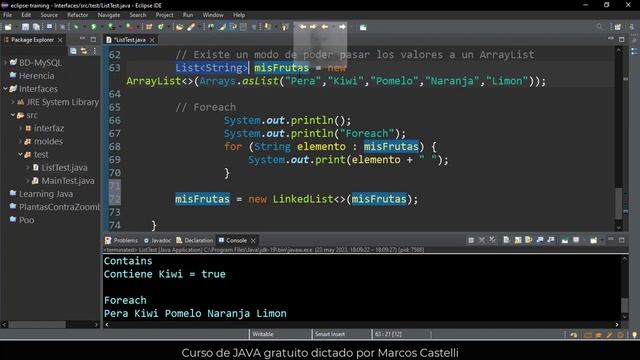
Task: Click the Open Console icon
Action: pos(593,240)
